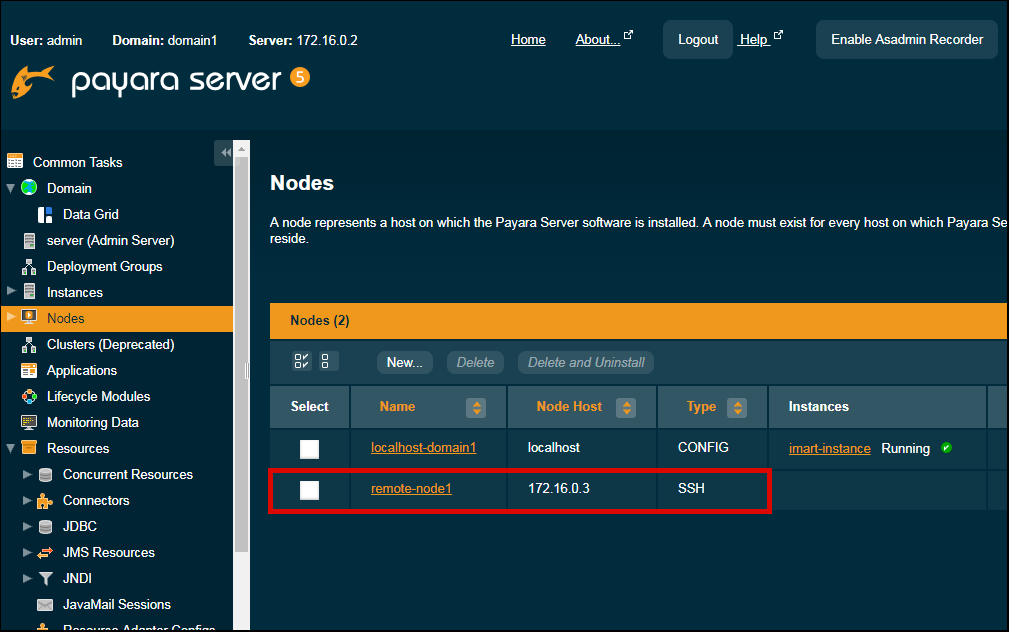
Task: Sort the Node Host column
Action: 626,407
